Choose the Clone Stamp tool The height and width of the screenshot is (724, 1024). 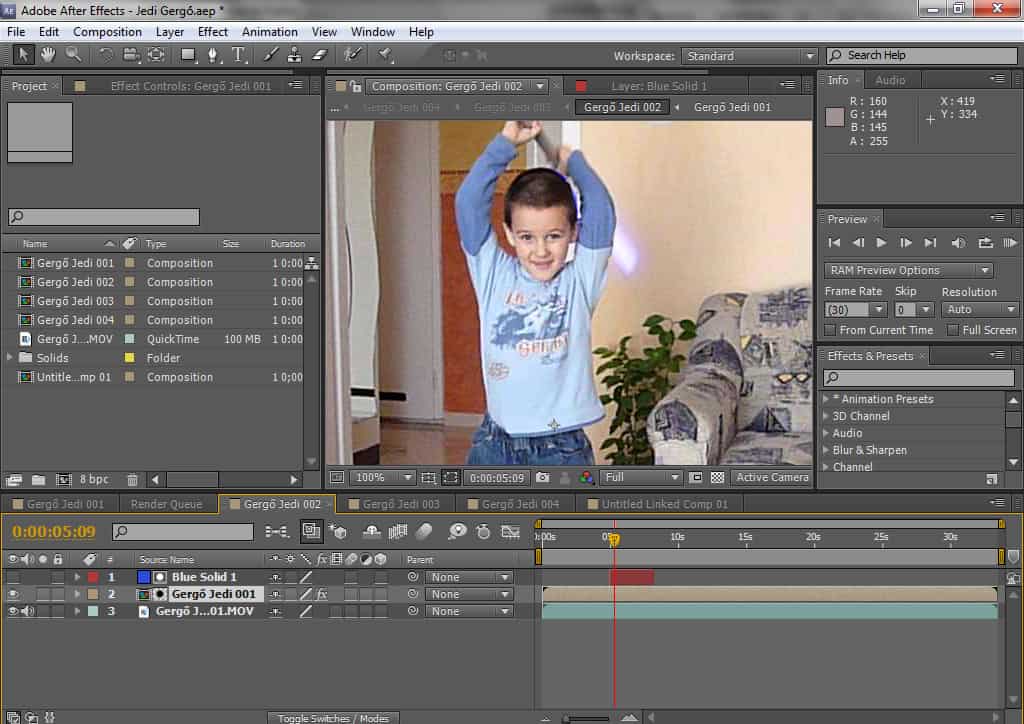[295, 54]
